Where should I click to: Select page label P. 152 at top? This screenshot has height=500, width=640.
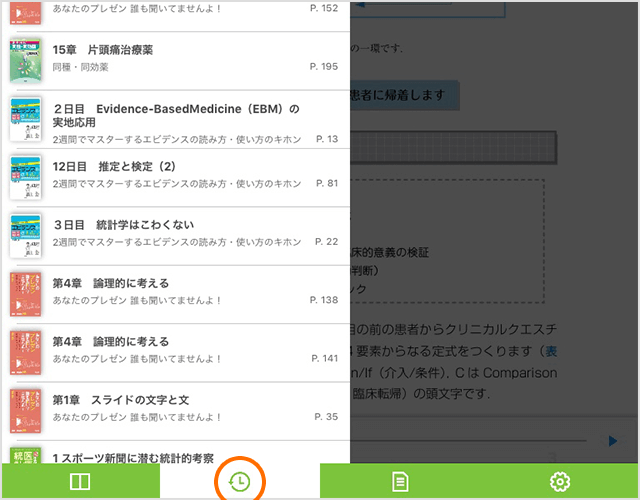[324, 8]
